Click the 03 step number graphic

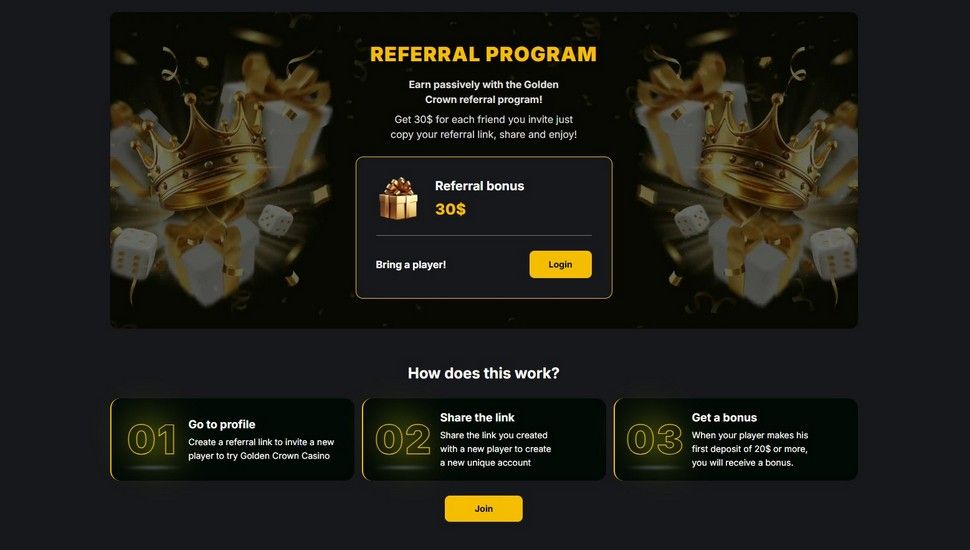tap(654, 440)
